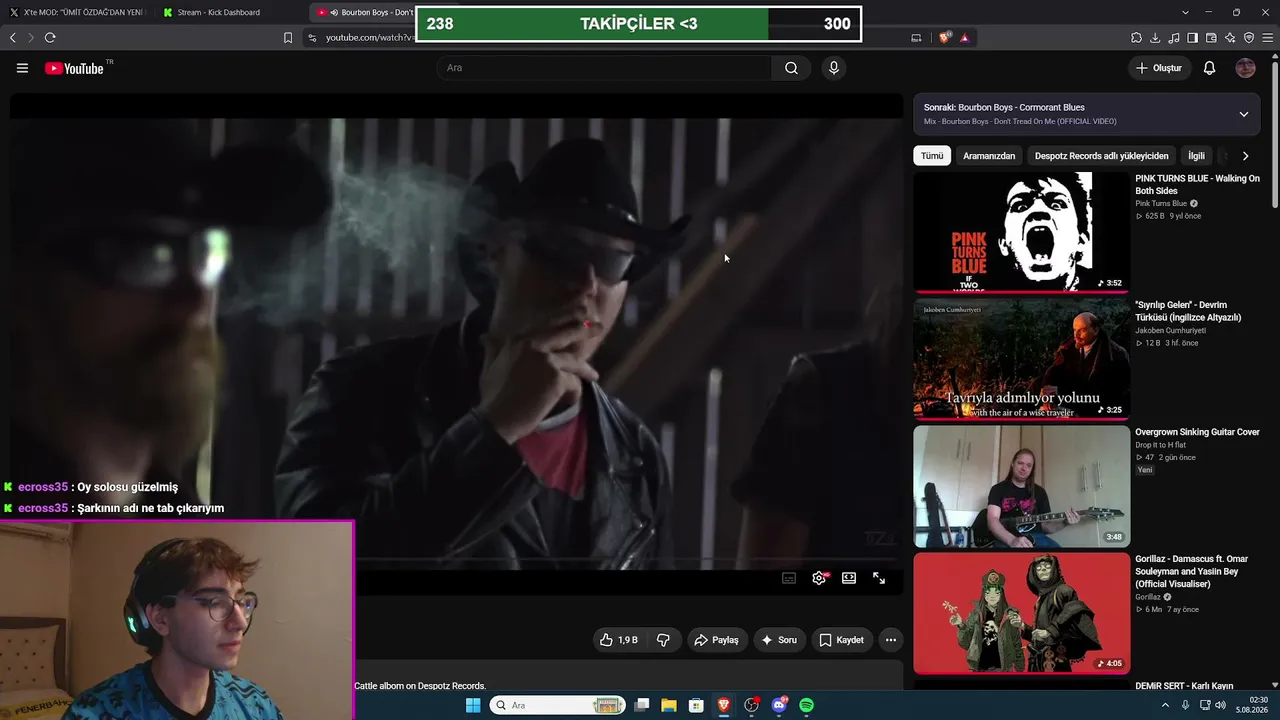Select the Aramanızdan filter chip
The image size is (1280, 720).
tap(989, 156)
